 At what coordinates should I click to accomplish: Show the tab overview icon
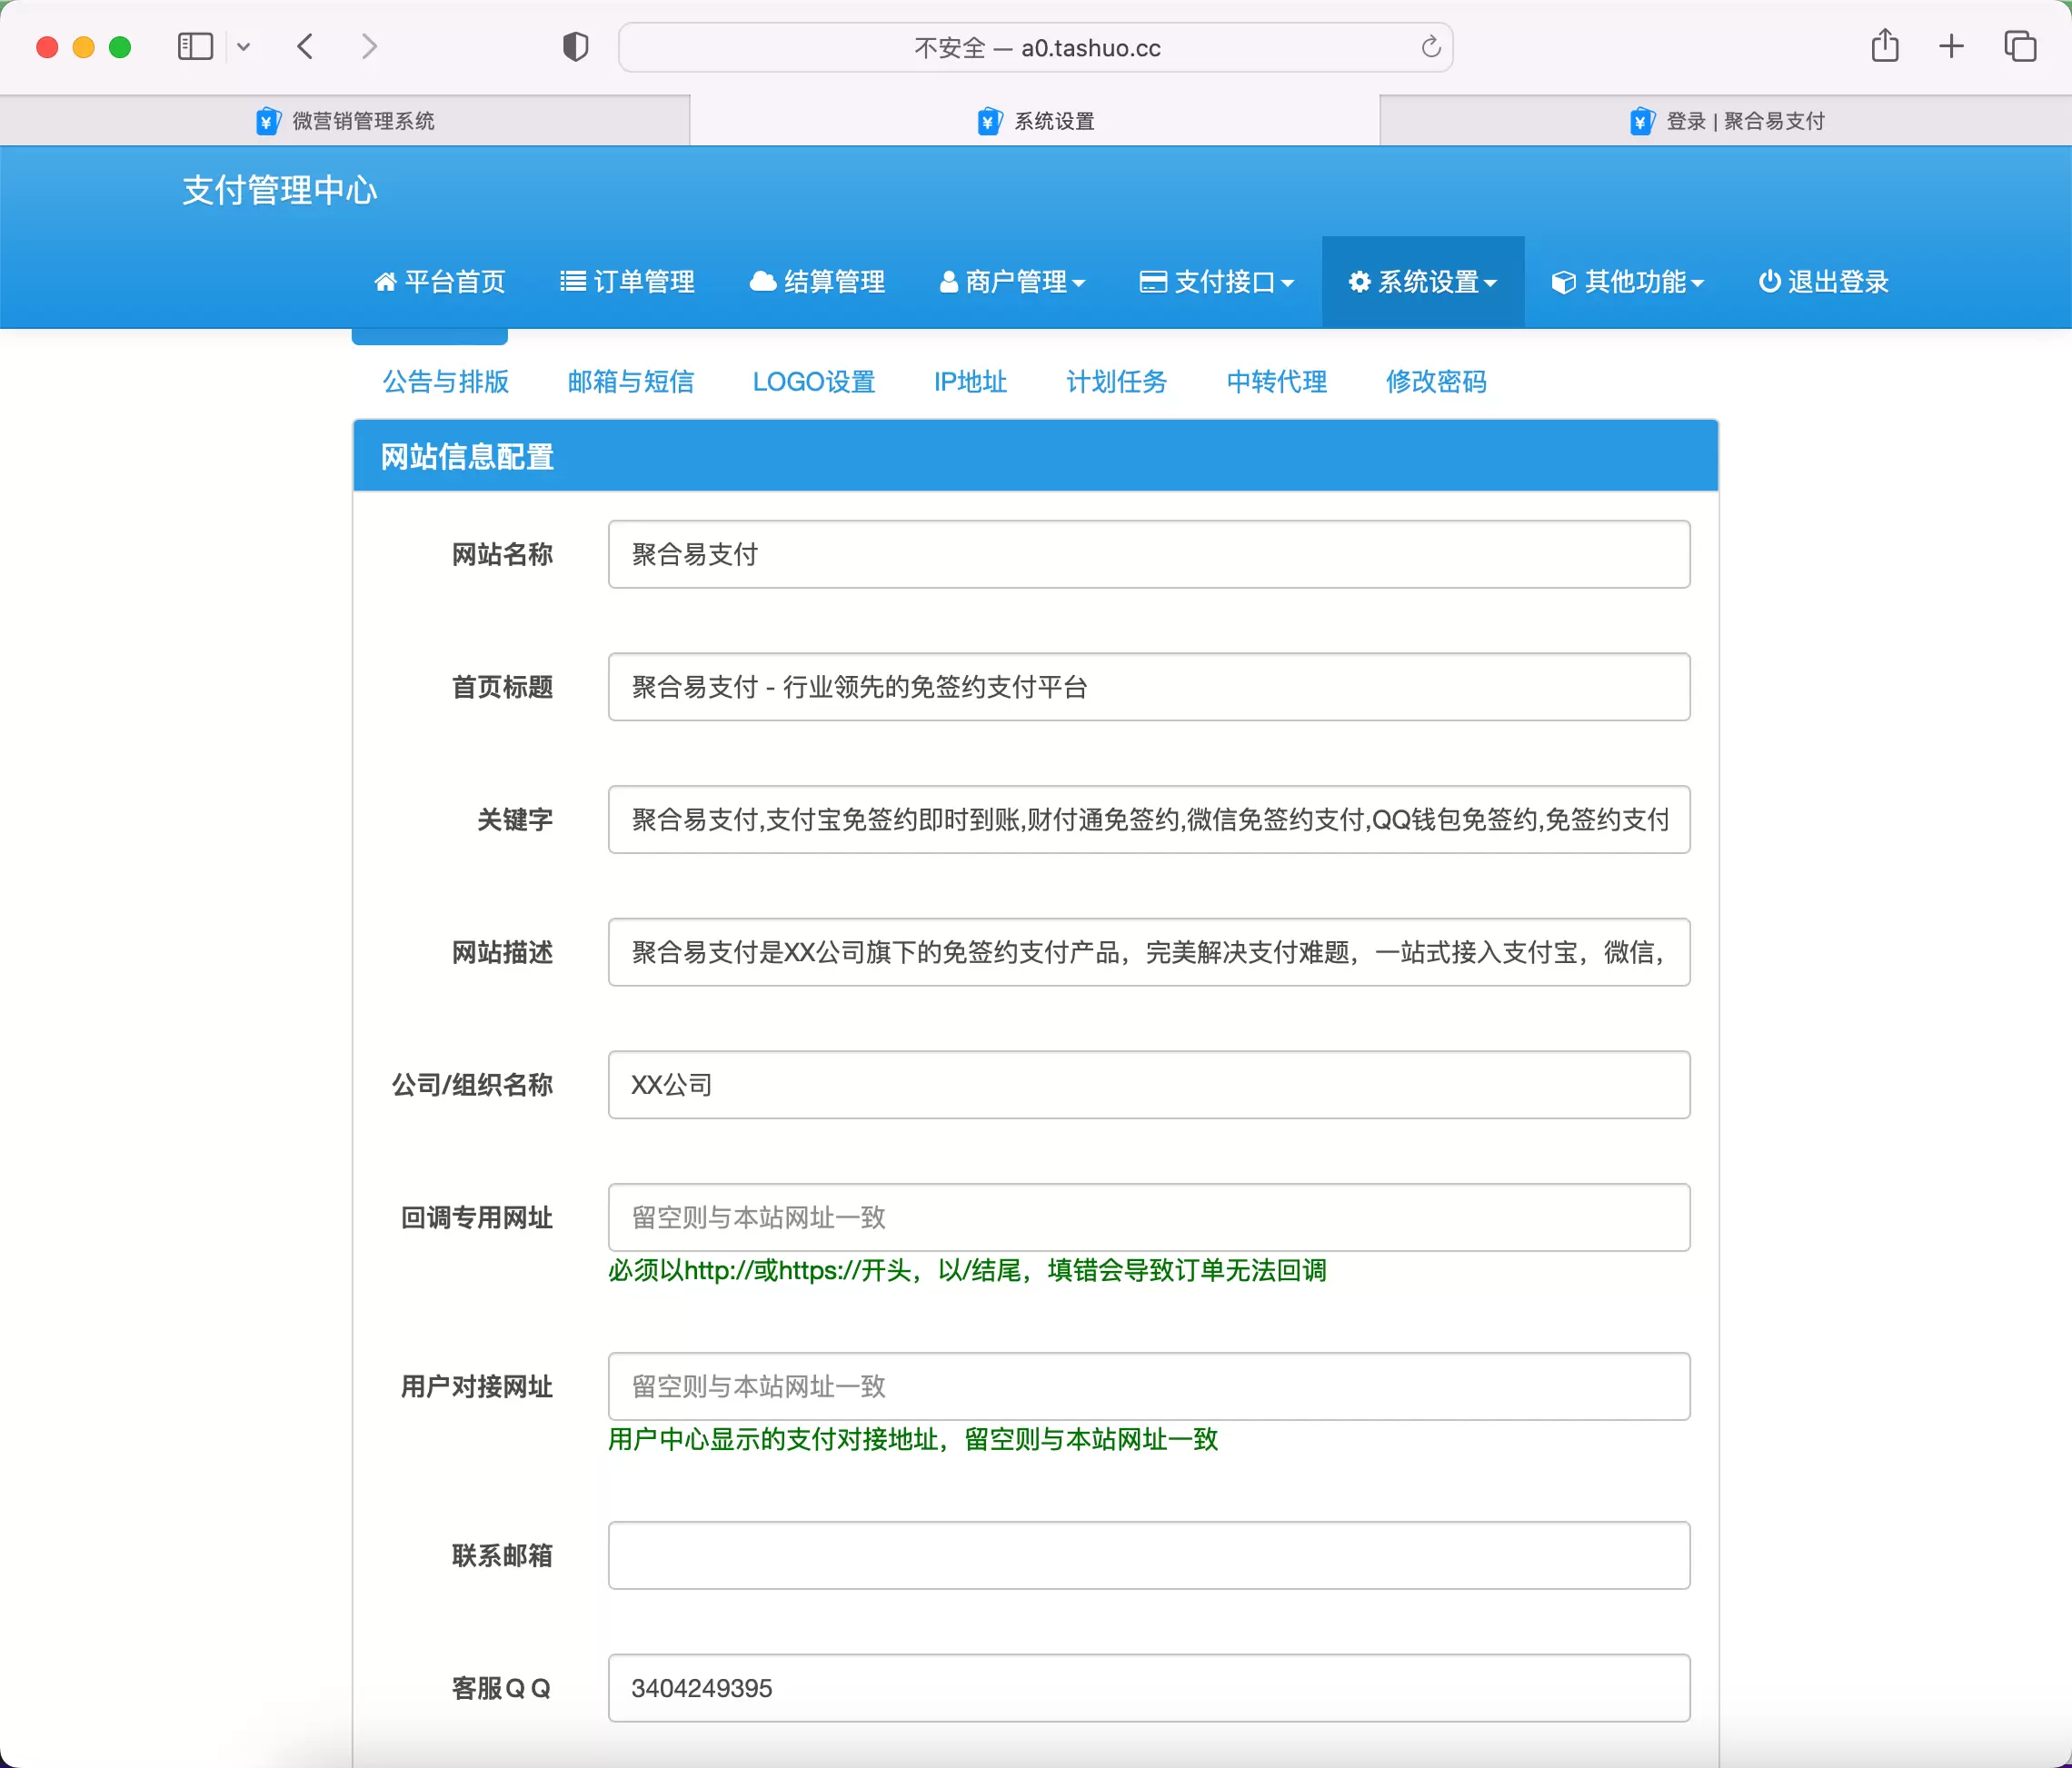coord(2020,47)
